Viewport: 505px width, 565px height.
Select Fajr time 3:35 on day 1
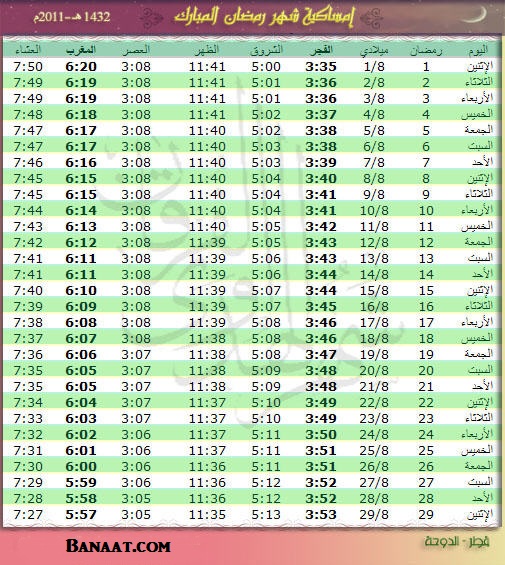(x=321, y=67)
